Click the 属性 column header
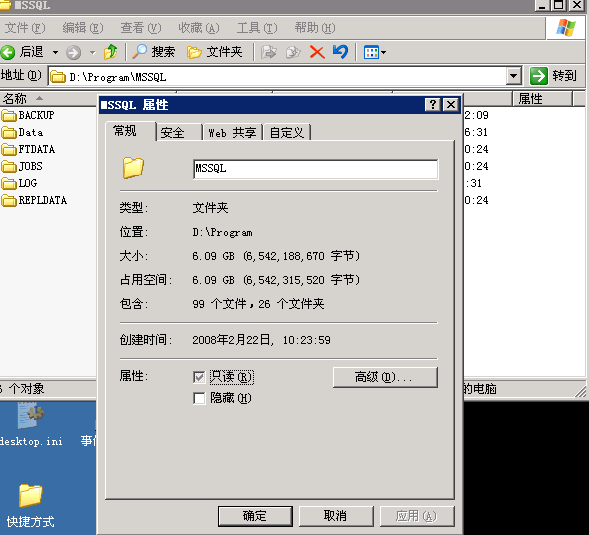The width and height of the screenshot is (589, 535). [x=542, y=98]
